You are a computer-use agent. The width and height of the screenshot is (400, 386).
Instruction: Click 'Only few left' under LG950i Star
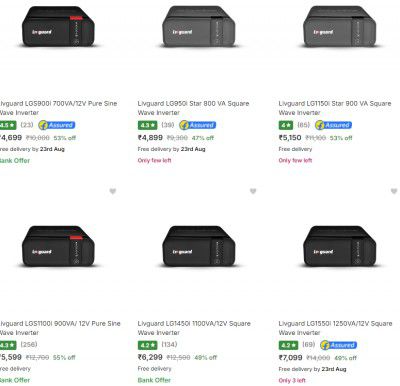pyautogui.click(x=155, y=160)
